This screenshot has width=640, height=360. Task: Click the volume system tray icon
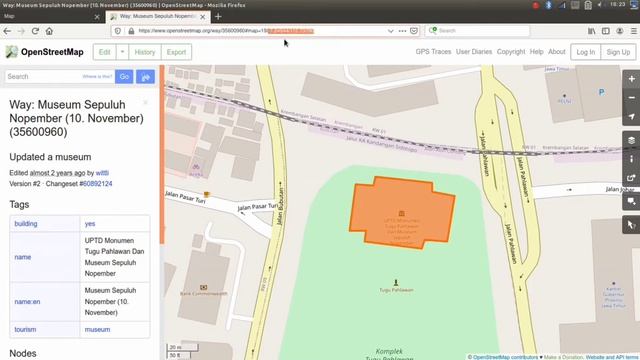pyautogui.click(x=600, y=5)
